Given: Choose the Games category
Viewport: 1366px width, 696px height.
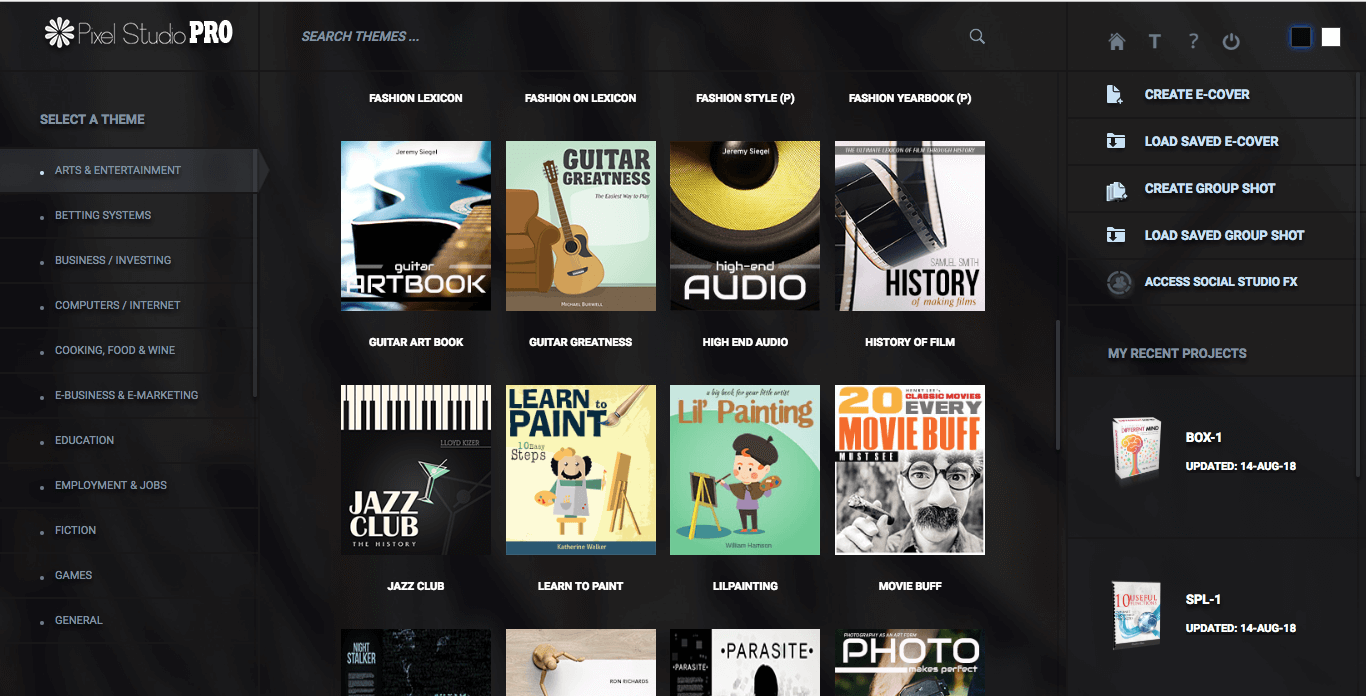Looking at the screenshot, I should (x=128, y=575).
